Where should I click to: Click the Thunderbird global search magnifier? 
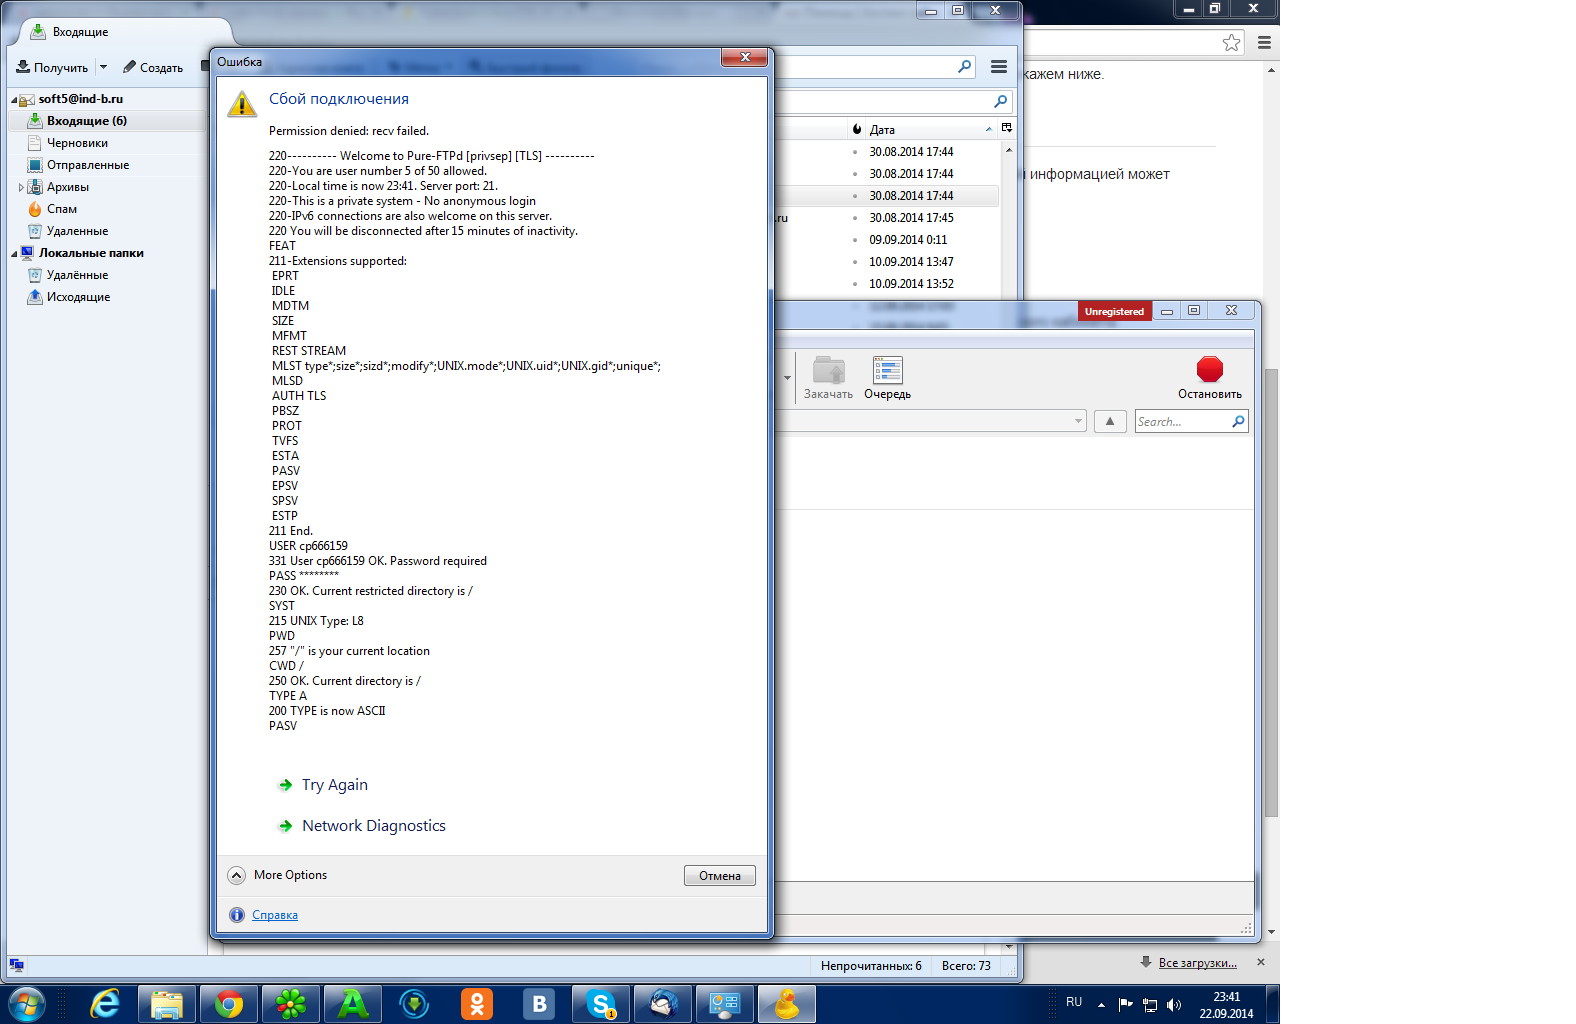(x=964, y=67)
